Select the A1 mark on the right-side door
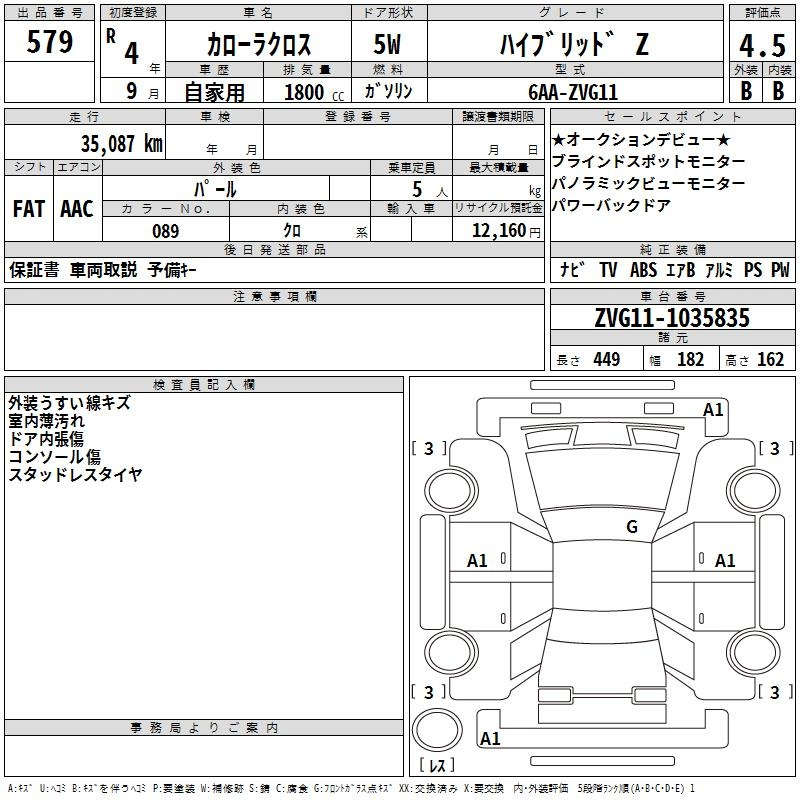Screen dimensions: 800x800 coord(725,561)
